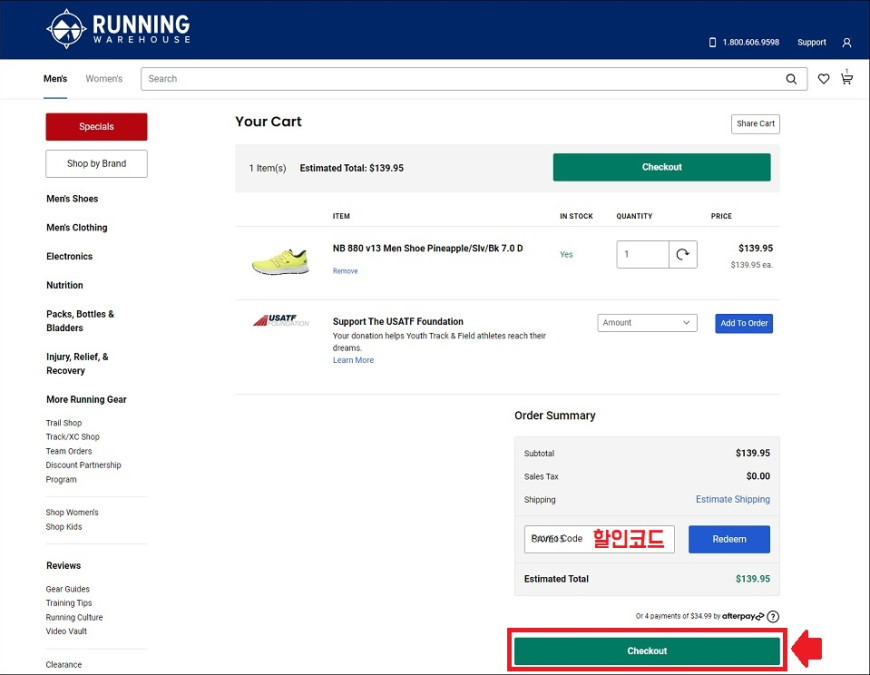This screenshot has width=870, height=675.
Task: Open Electronics category
Action: (69, 256)
